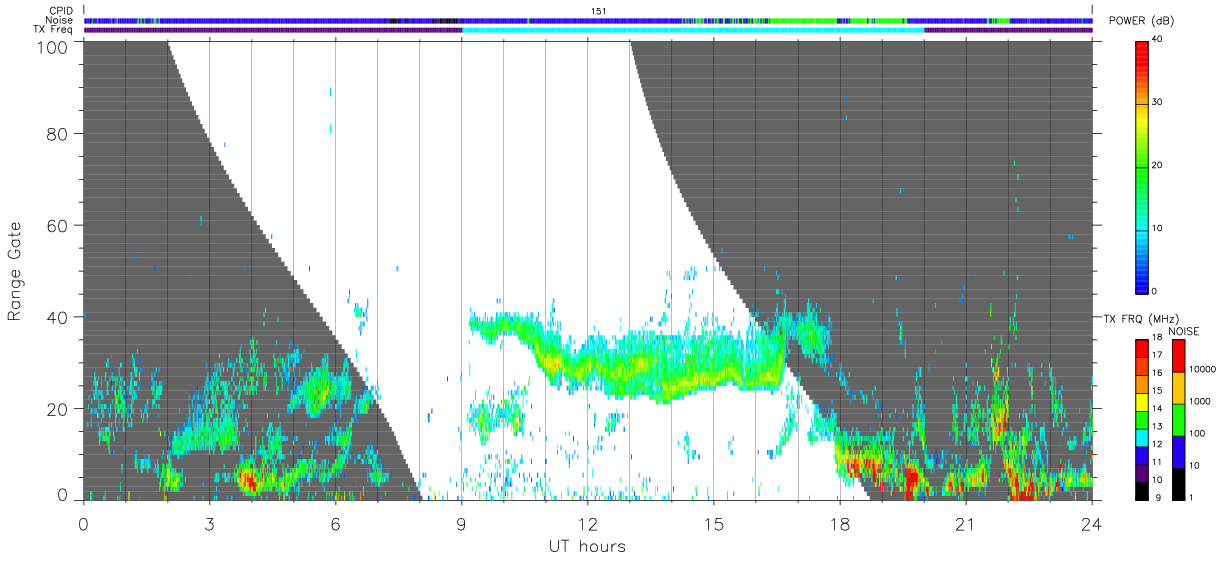This screenshot has height=567, width=1228.
Task: Click the "UT hours" x-axis title
Action: pyautogui.click(x=587, y=546)
